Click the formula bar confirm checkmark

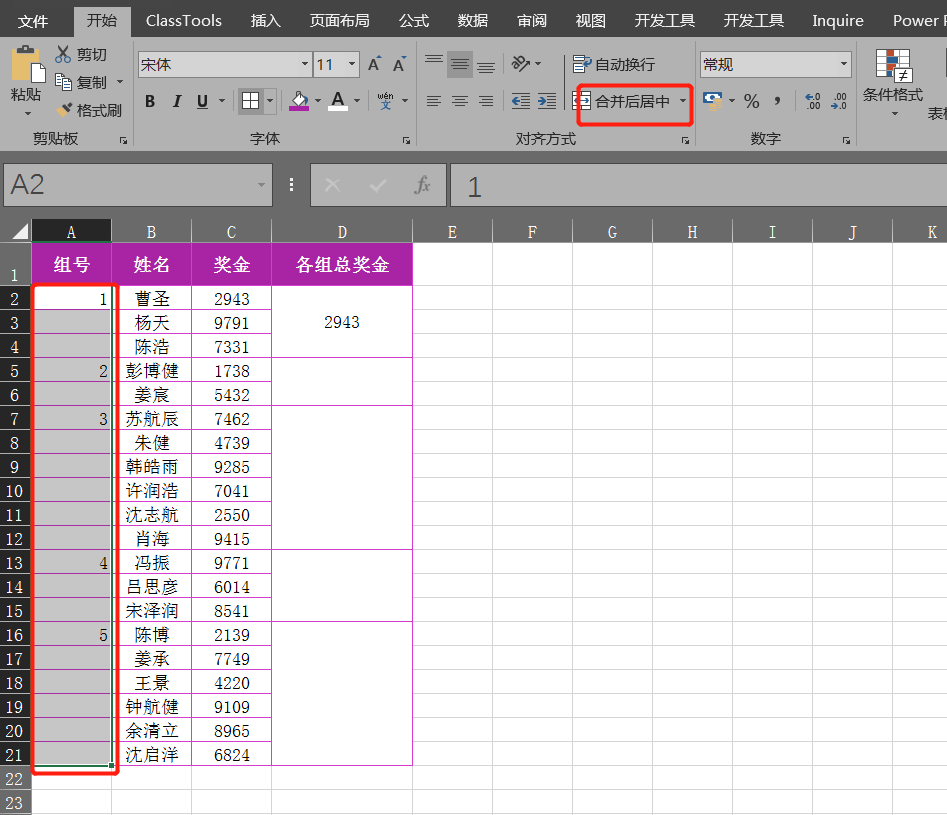pos(378,185)
